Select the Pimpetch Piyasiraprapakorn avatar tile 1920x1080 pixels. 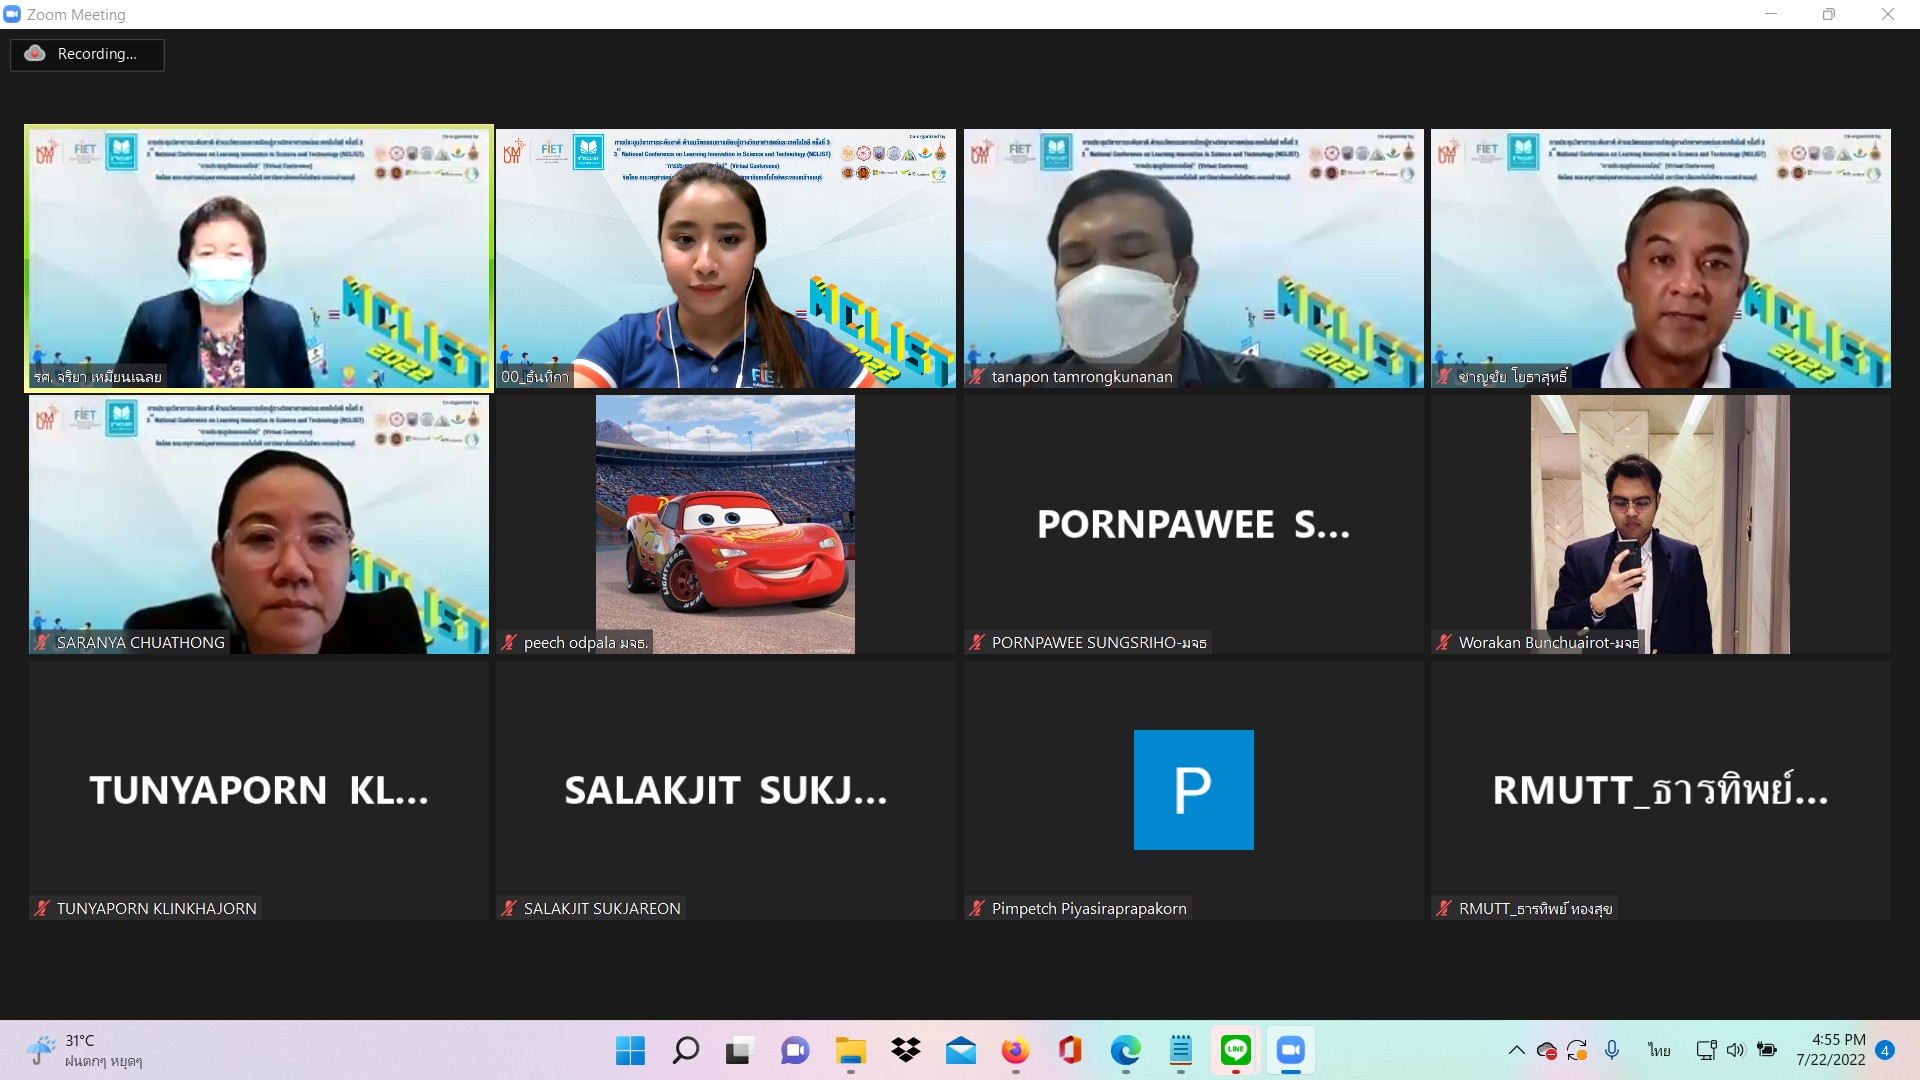[x=1193, y=789]
